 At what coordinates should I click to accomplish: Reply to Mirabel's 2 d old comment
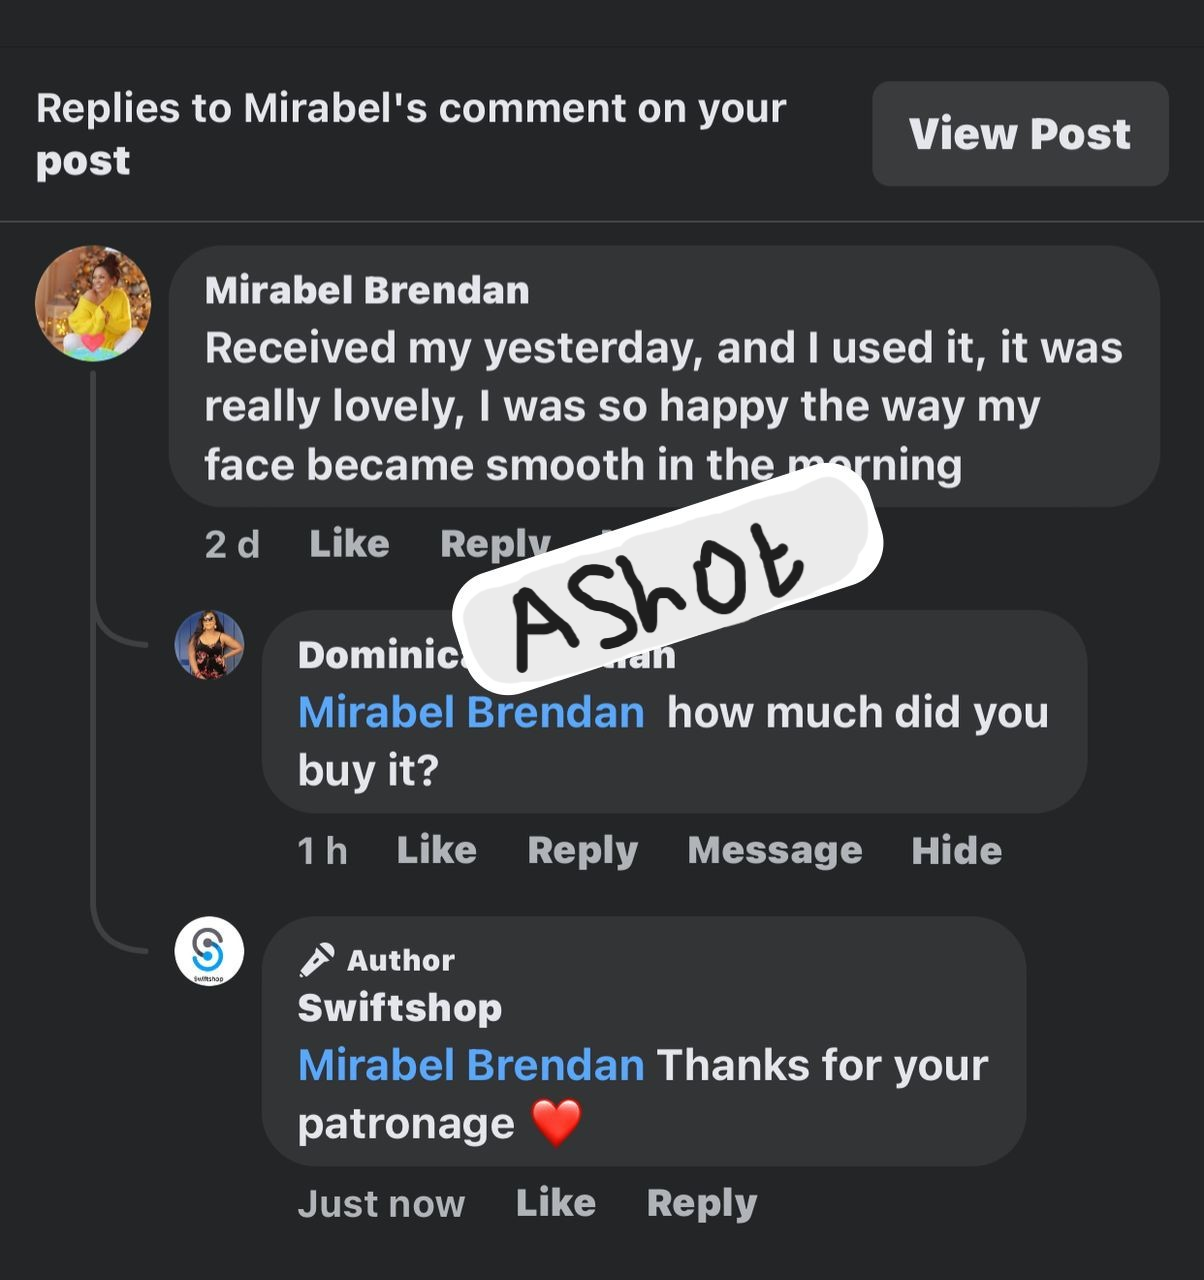click(x=495, y=544)
